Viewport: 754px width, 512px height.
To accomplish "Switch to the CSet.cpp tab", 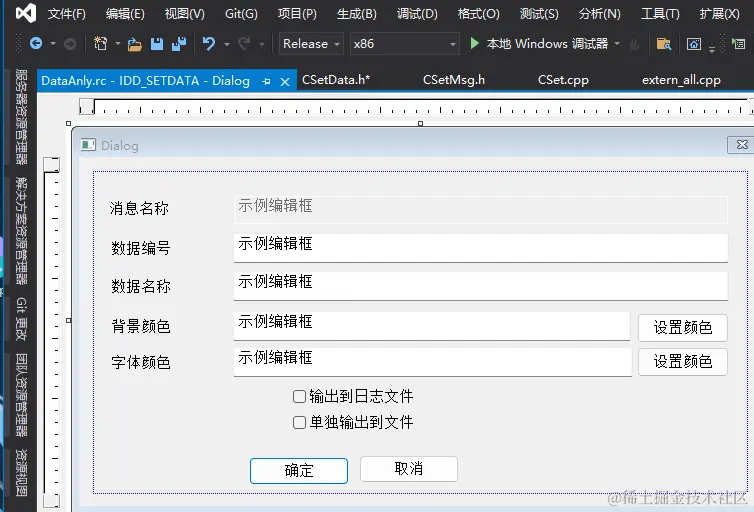I will [563, 80].
